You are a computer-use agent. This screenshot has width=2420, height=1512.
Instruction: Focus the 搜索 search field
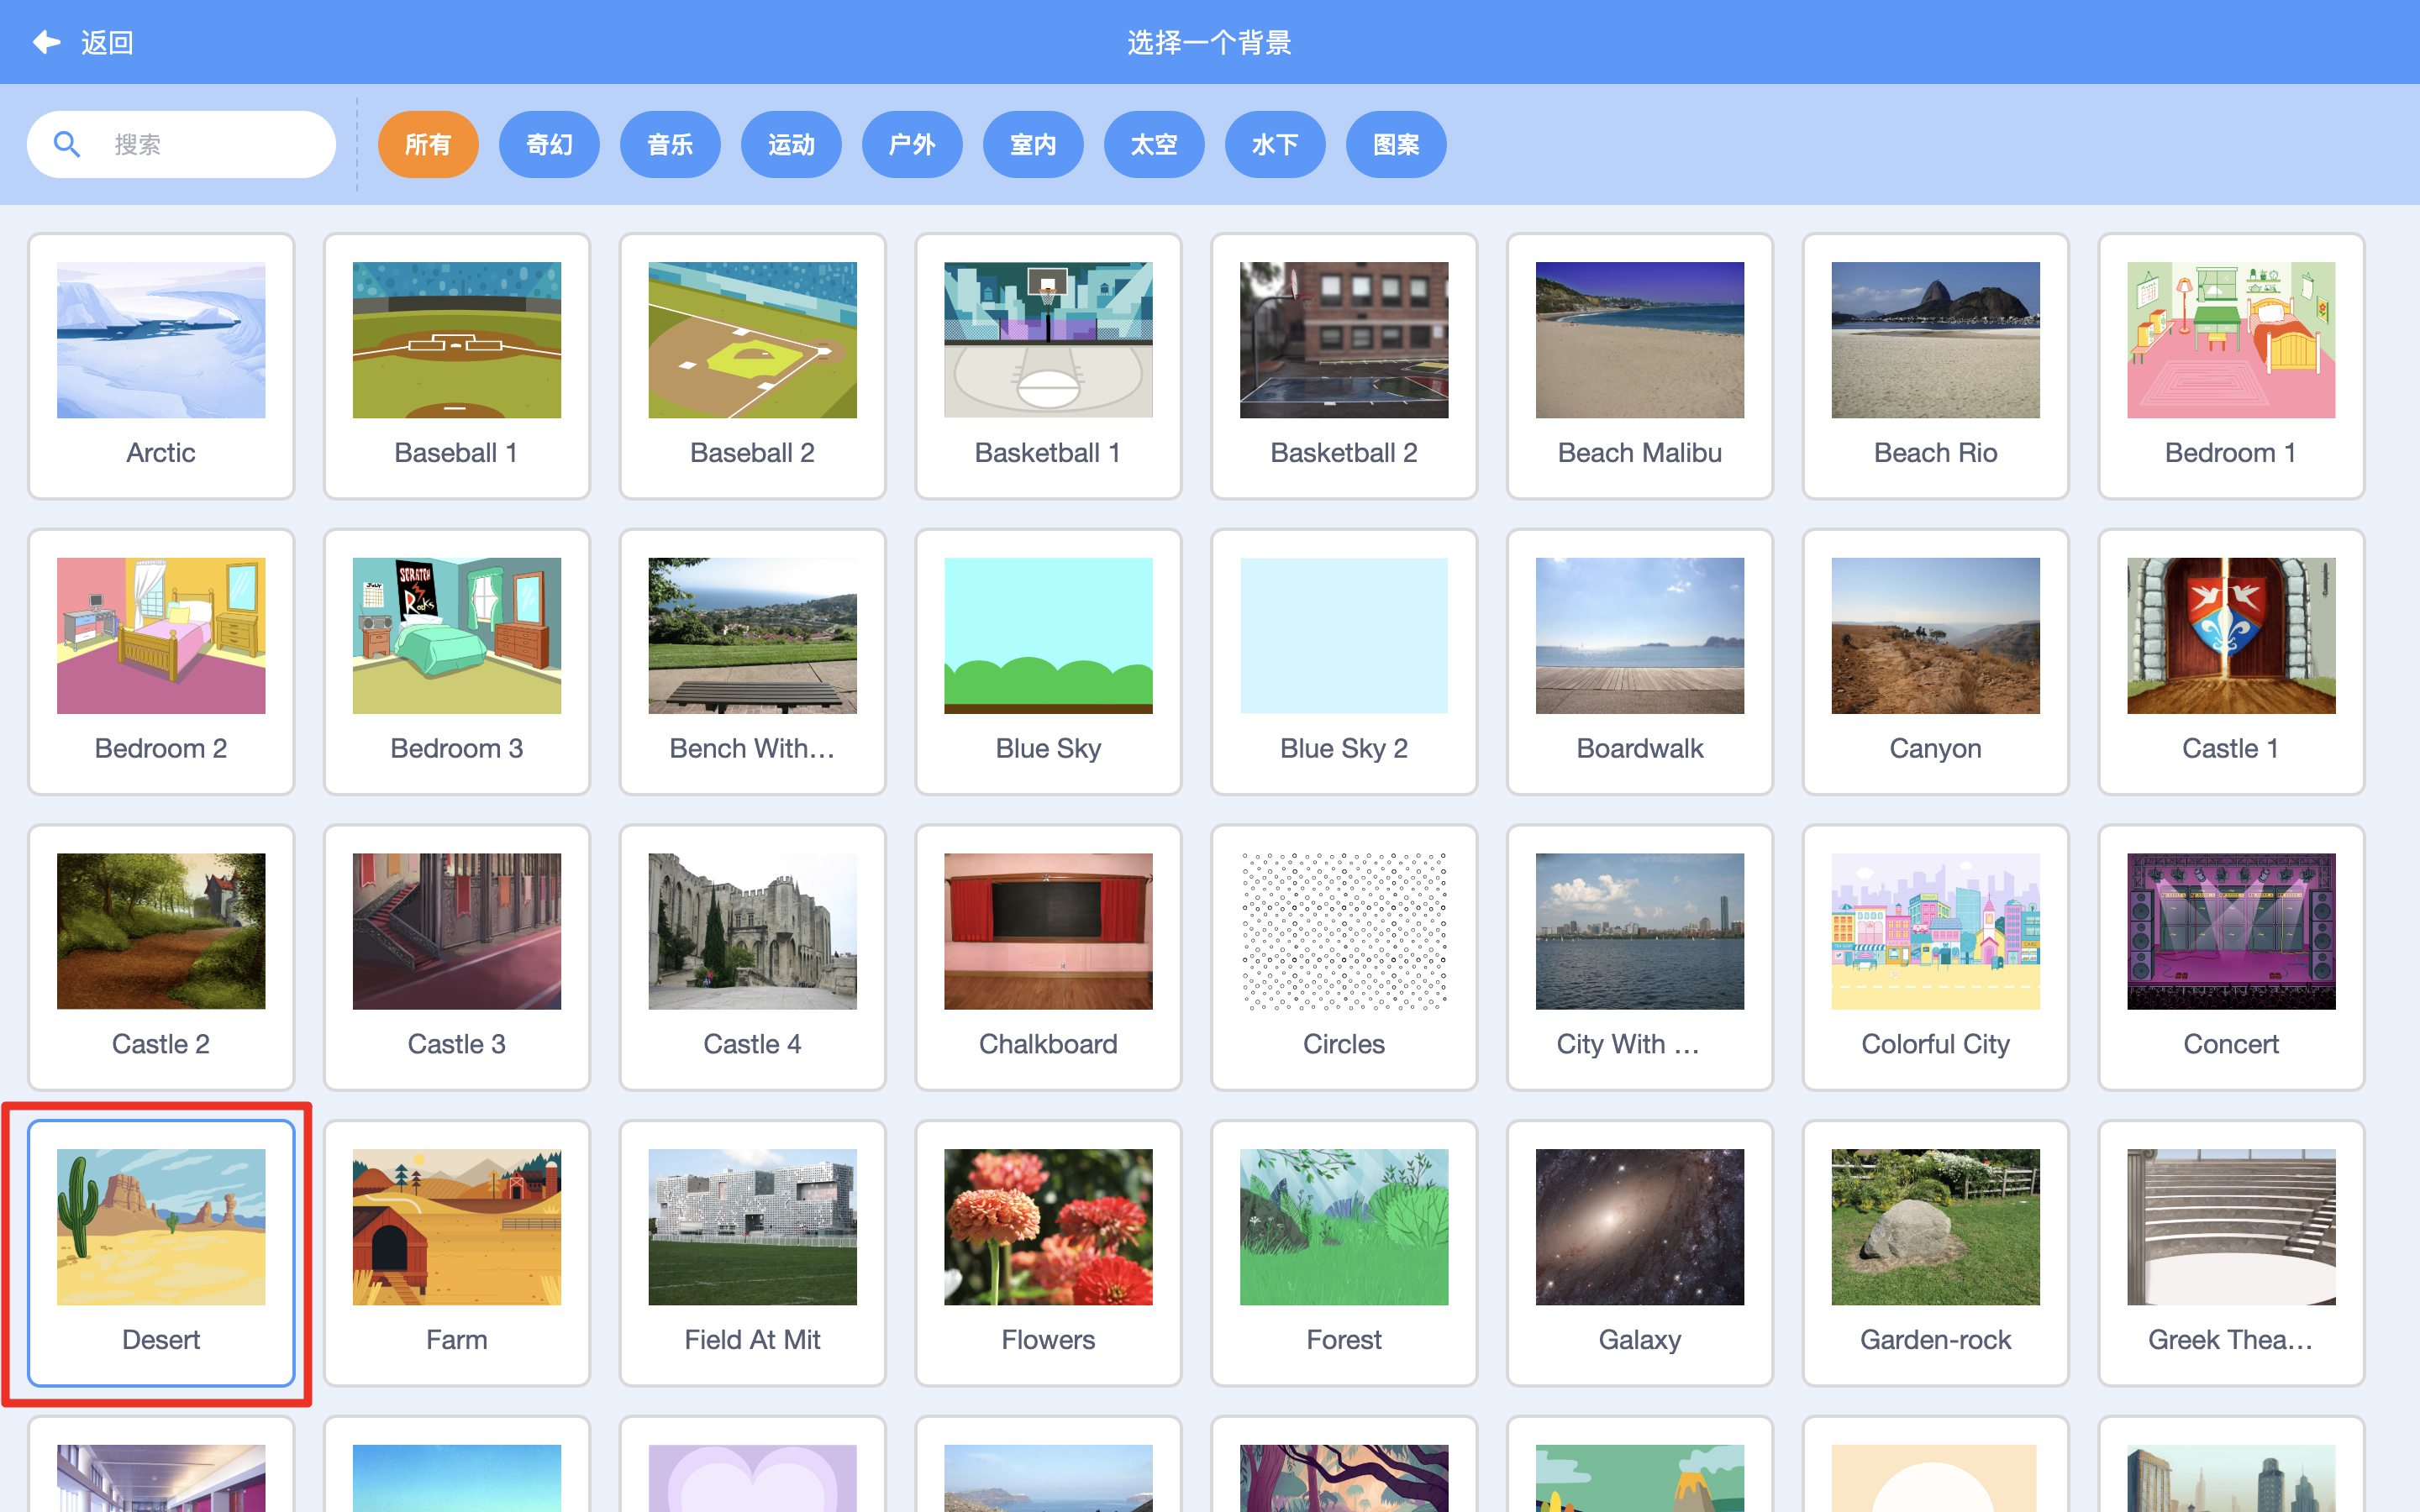click(181, 144)
